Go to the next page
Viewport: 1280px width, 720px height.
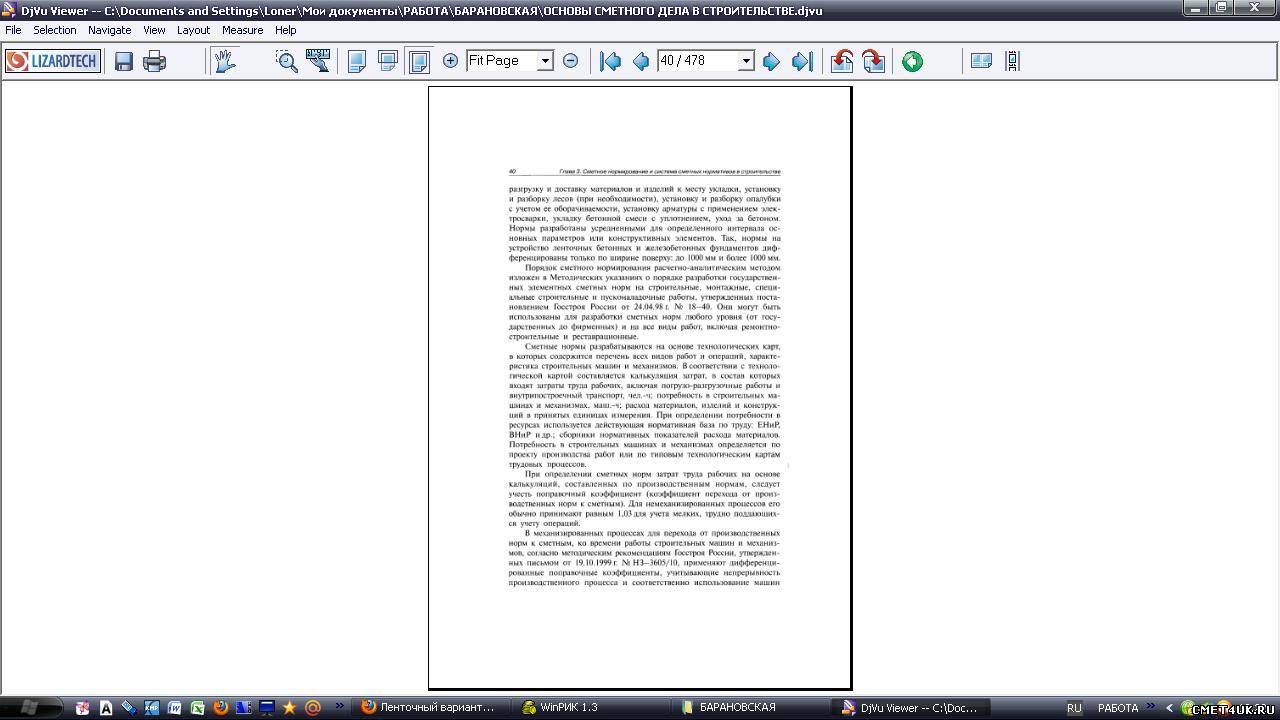tap(771, 61)
